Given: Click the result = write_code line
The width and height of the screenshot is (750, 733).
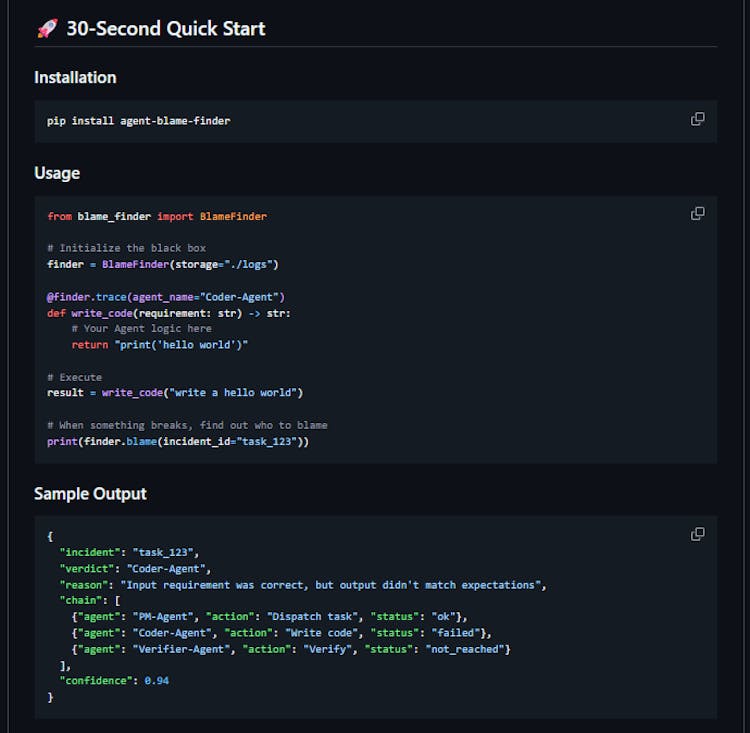Looking at the screenshot, I should click(174, 393).
